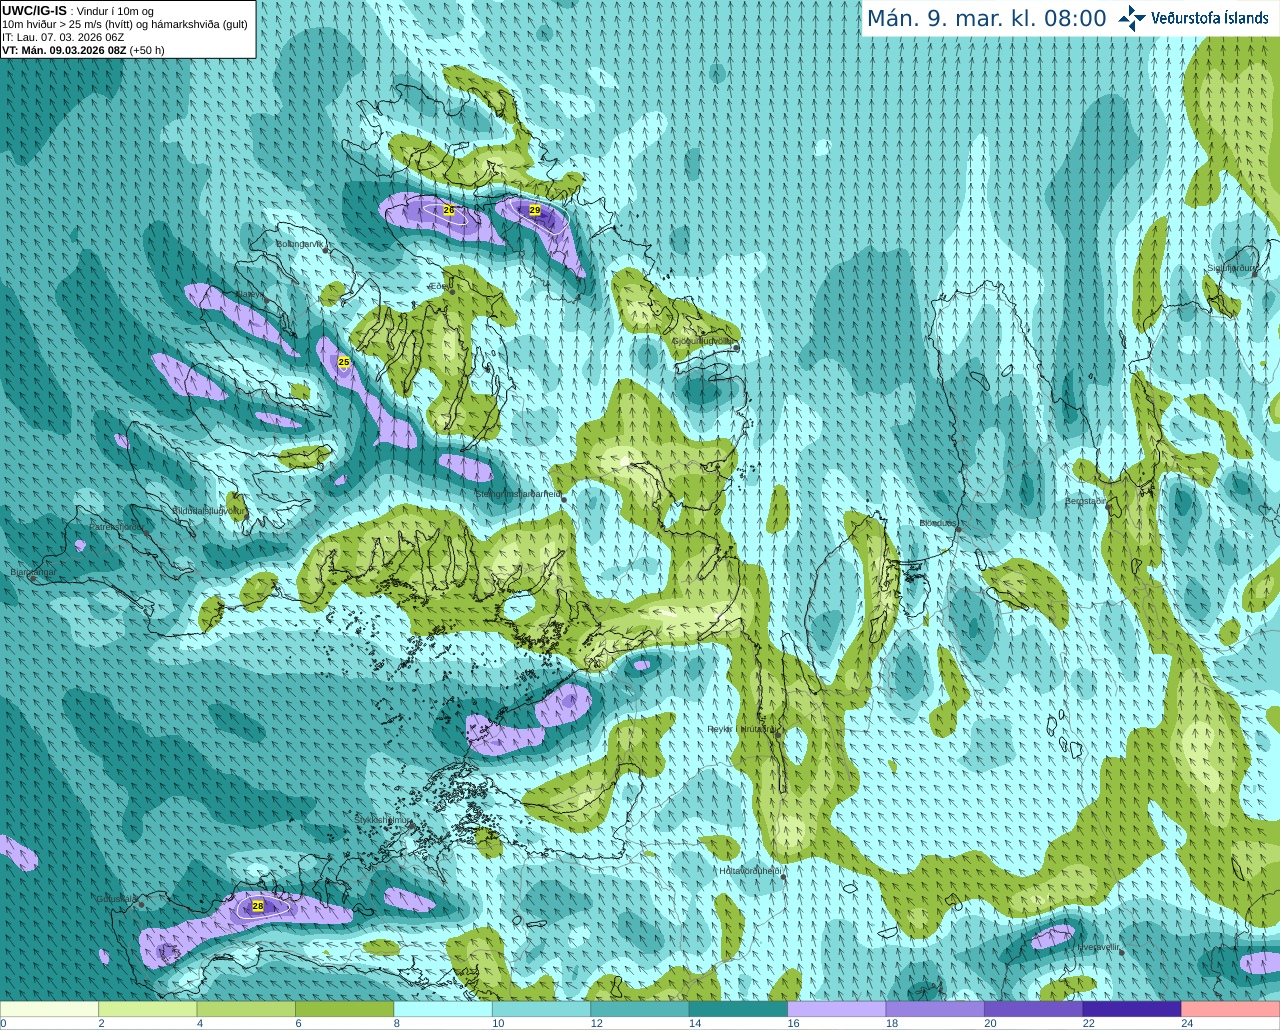Select the Siglufjörður place label

(x=1231, y=268)
